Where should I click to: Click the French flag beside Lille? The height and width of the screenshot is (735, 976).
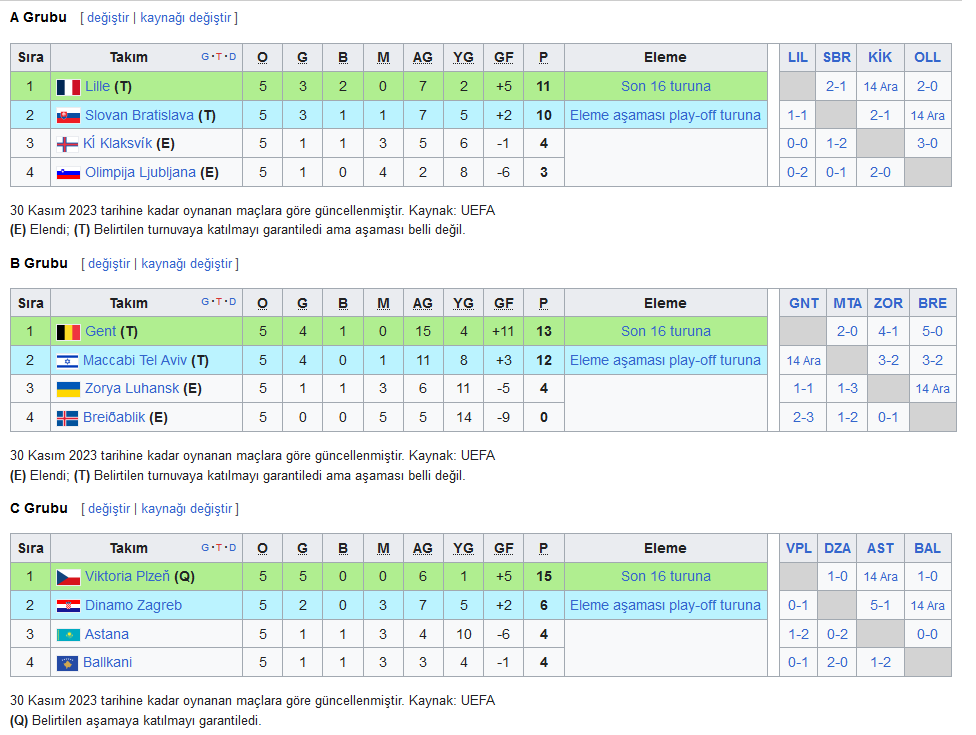coord(68,87)
